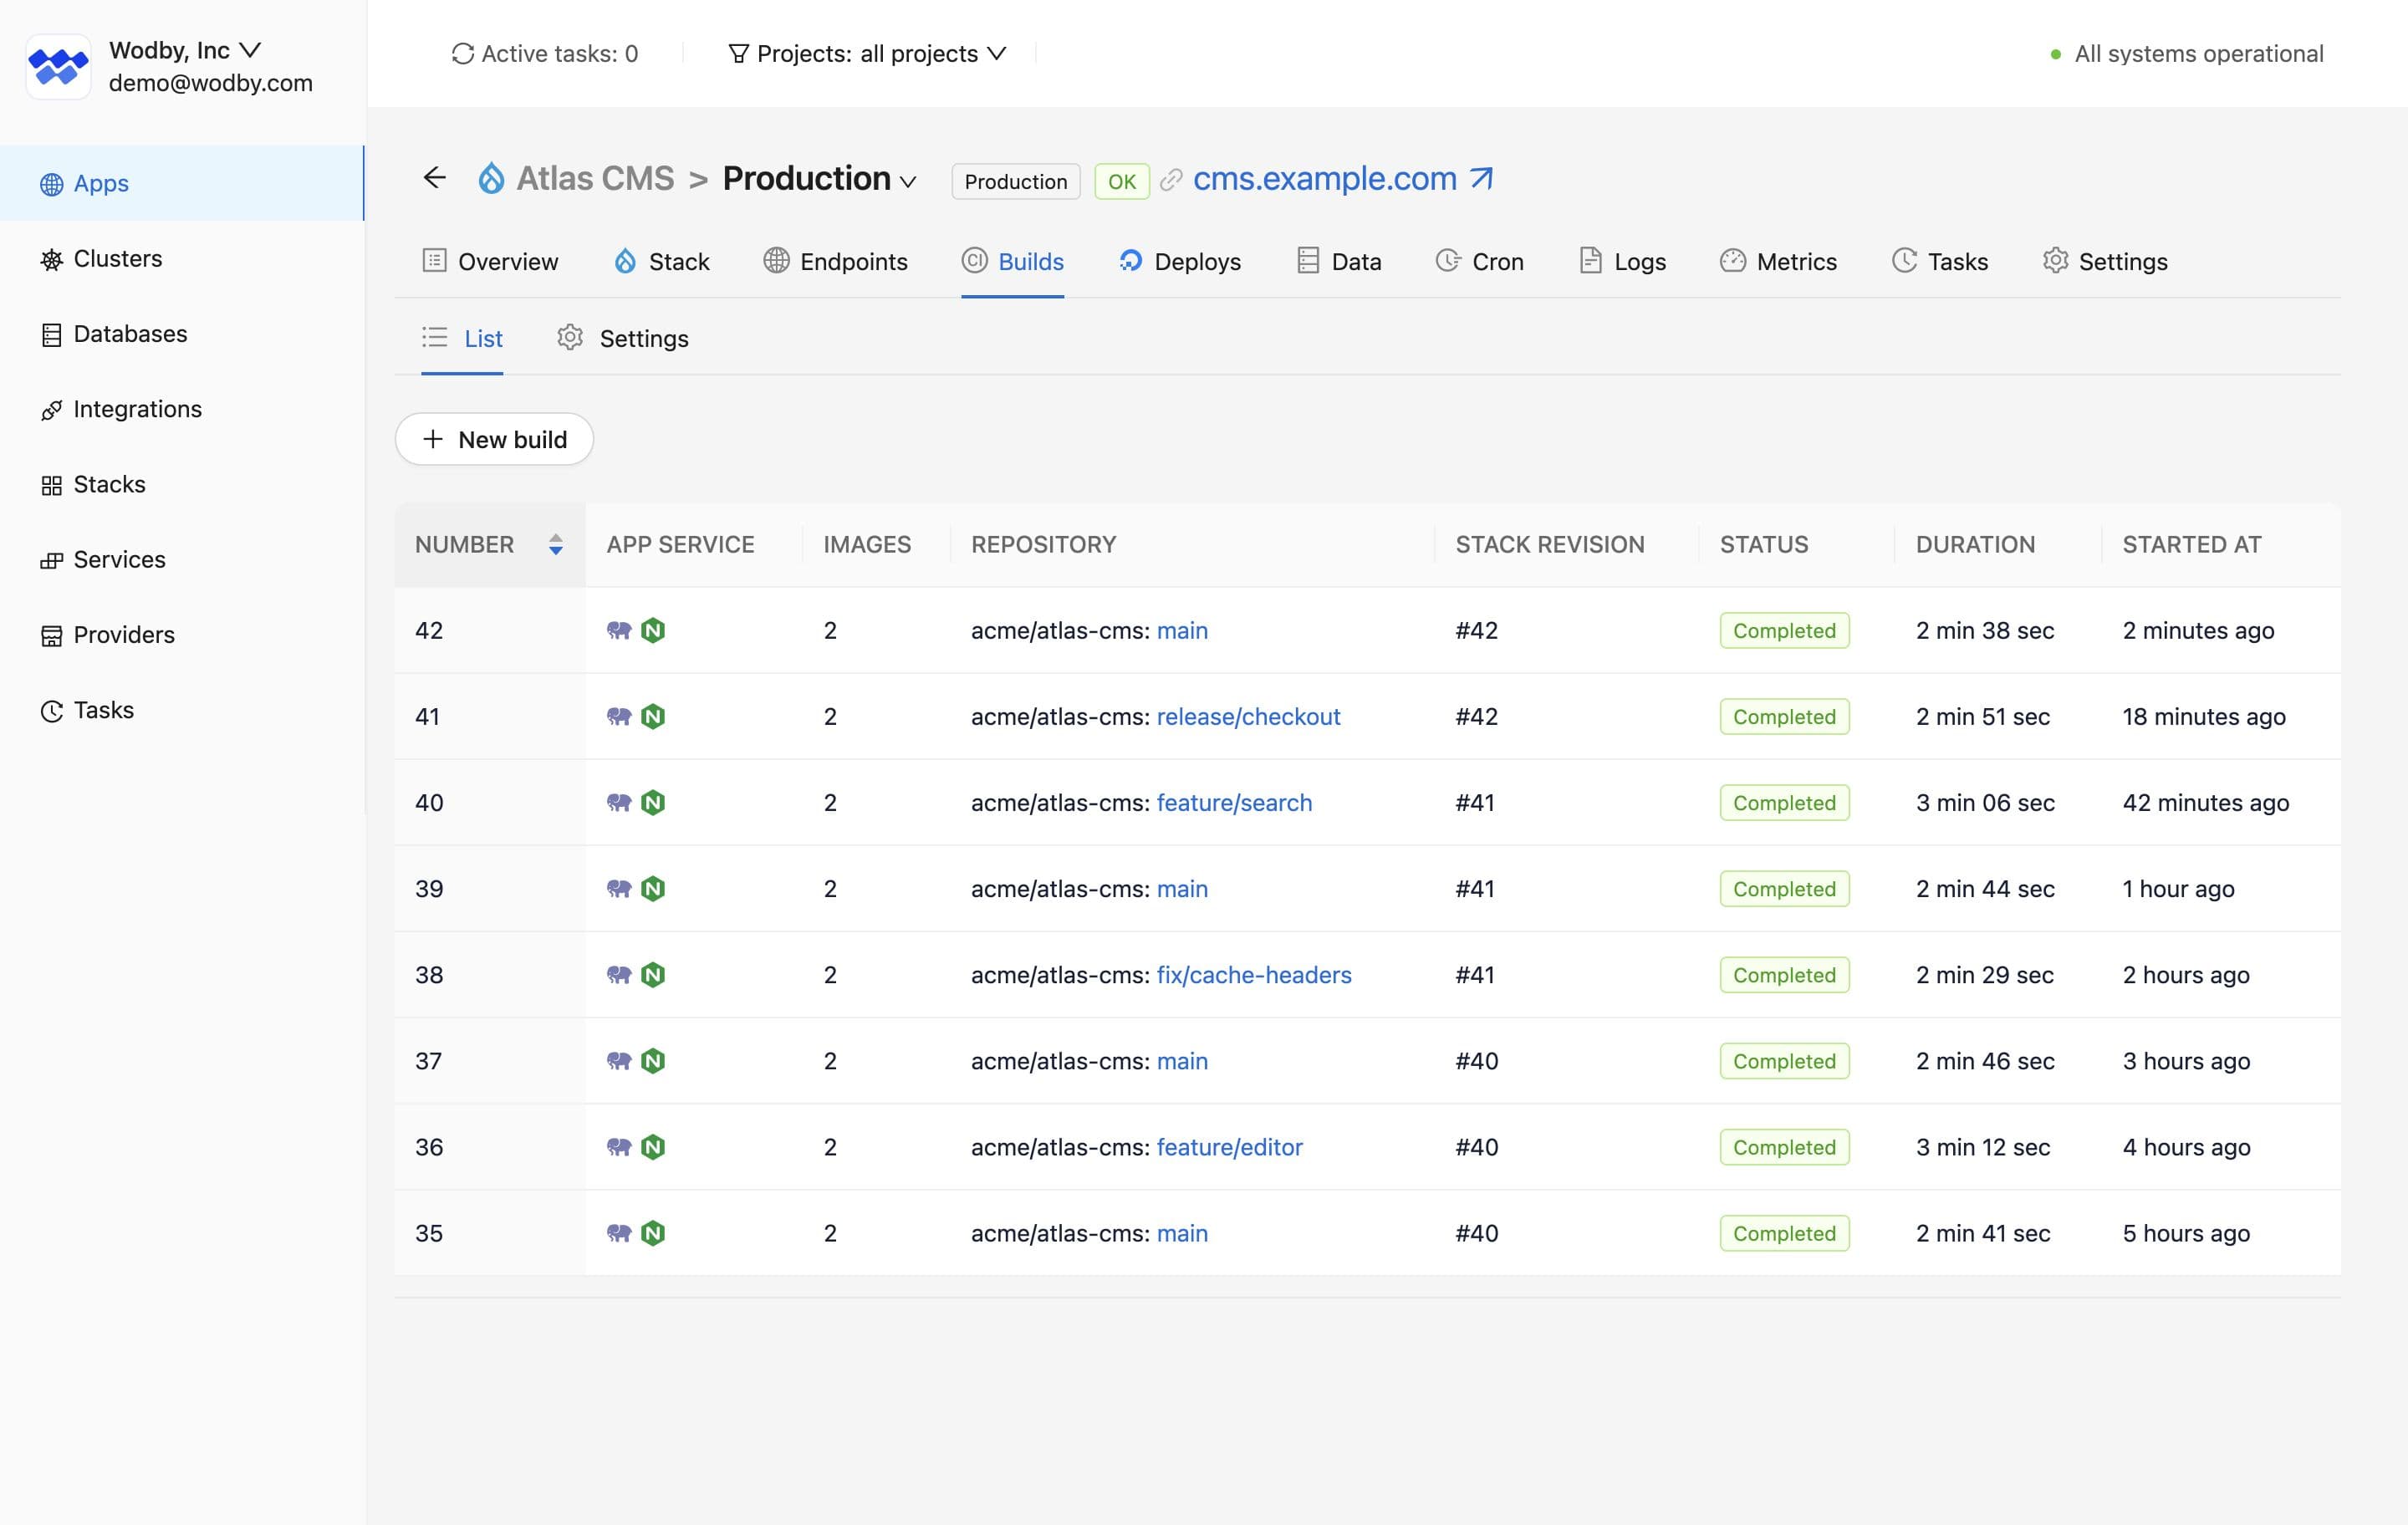Open Clusters in the sidebar
This screenshot has width=2408, height=1525.
point(182,258)
